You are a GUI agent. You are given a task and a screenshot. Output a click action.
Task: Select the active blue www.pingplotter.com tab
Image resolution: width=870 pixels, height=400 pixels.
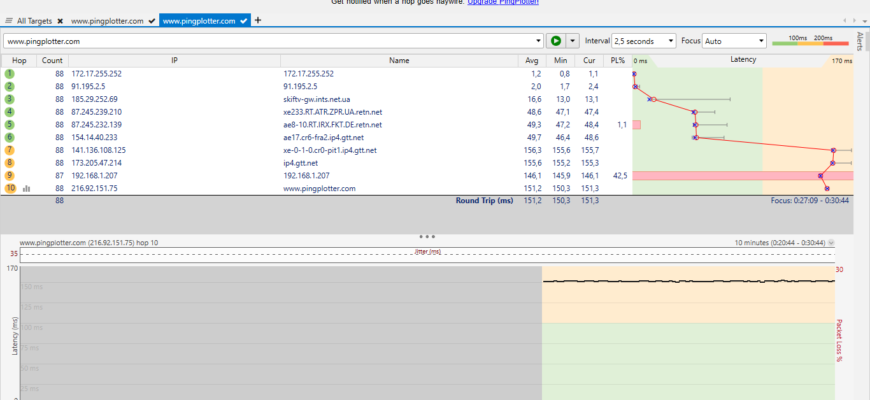pyautogui.click(x=205, y=21)
